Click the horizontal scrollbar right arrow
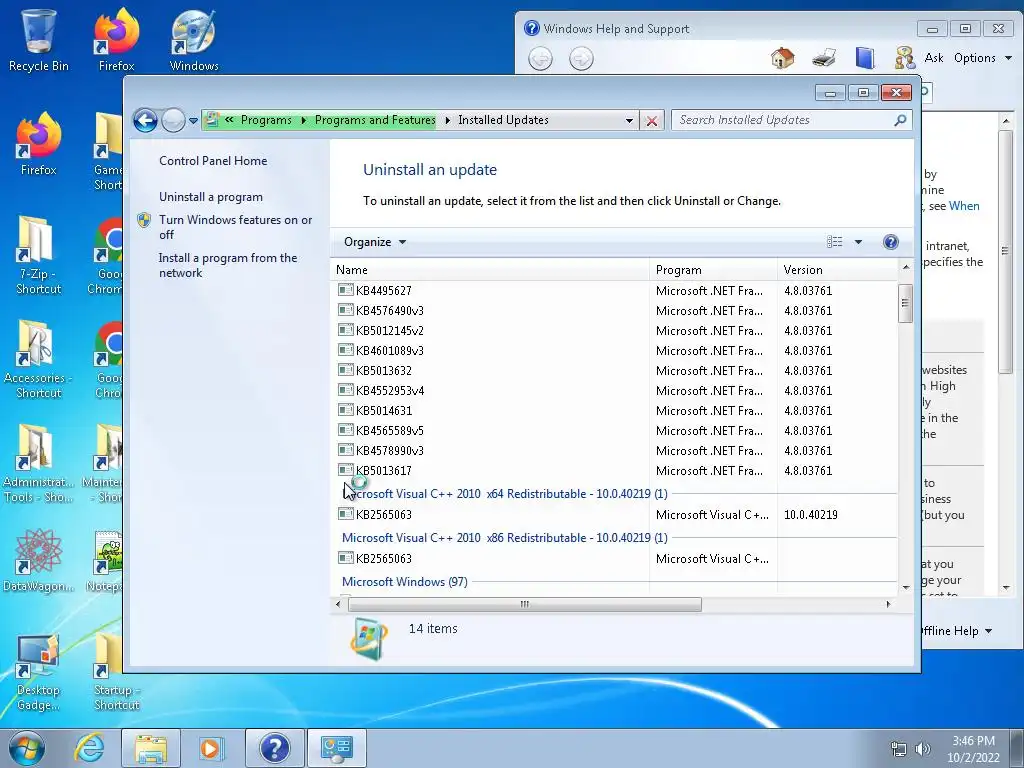 [888, 605]
